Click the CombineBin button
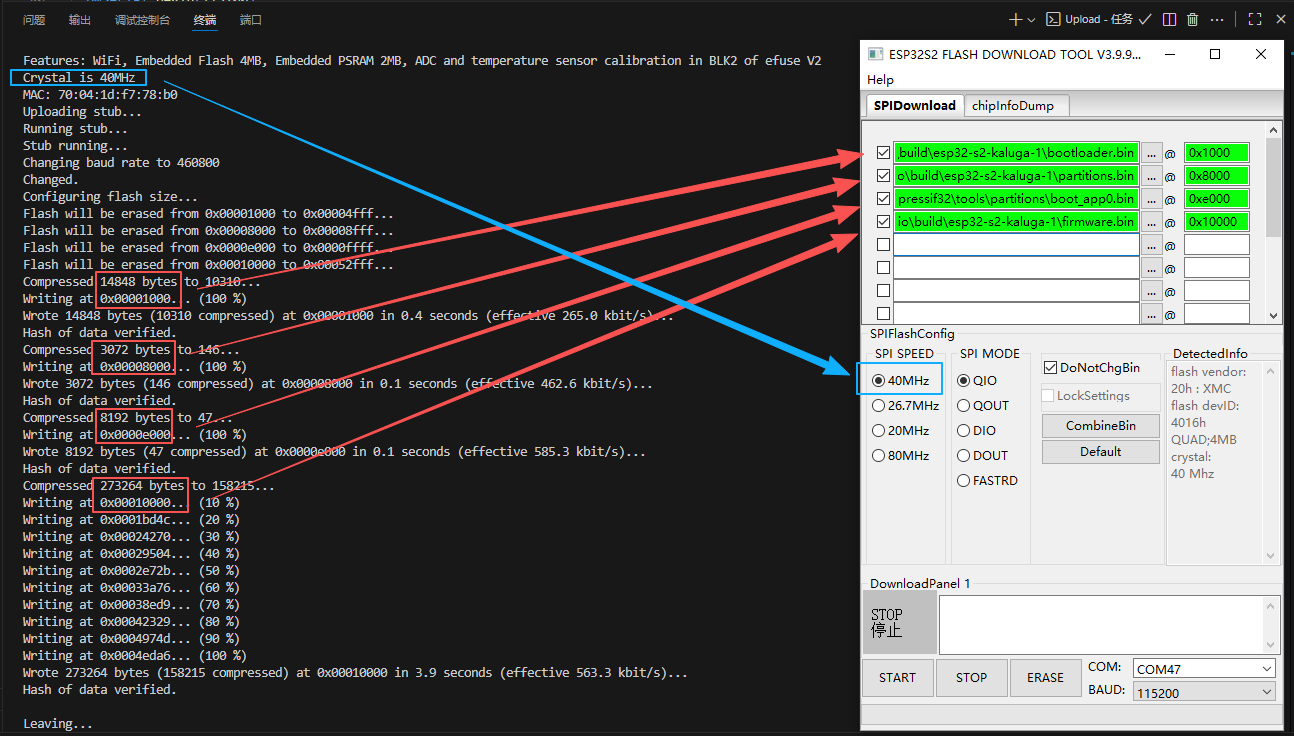 (x=1100, y=426)
